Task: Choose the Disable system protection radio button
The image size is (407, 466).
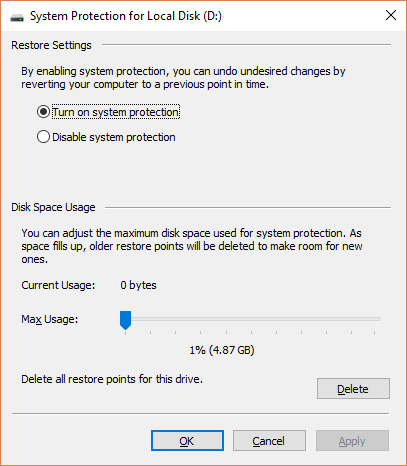Action: [43, 137]
